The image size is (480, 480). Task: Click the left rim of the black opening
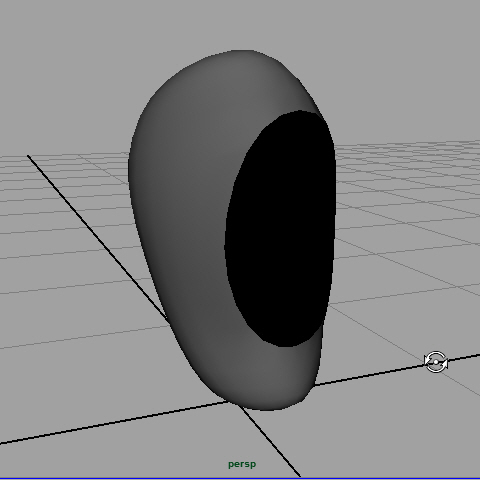click(227, 233)
